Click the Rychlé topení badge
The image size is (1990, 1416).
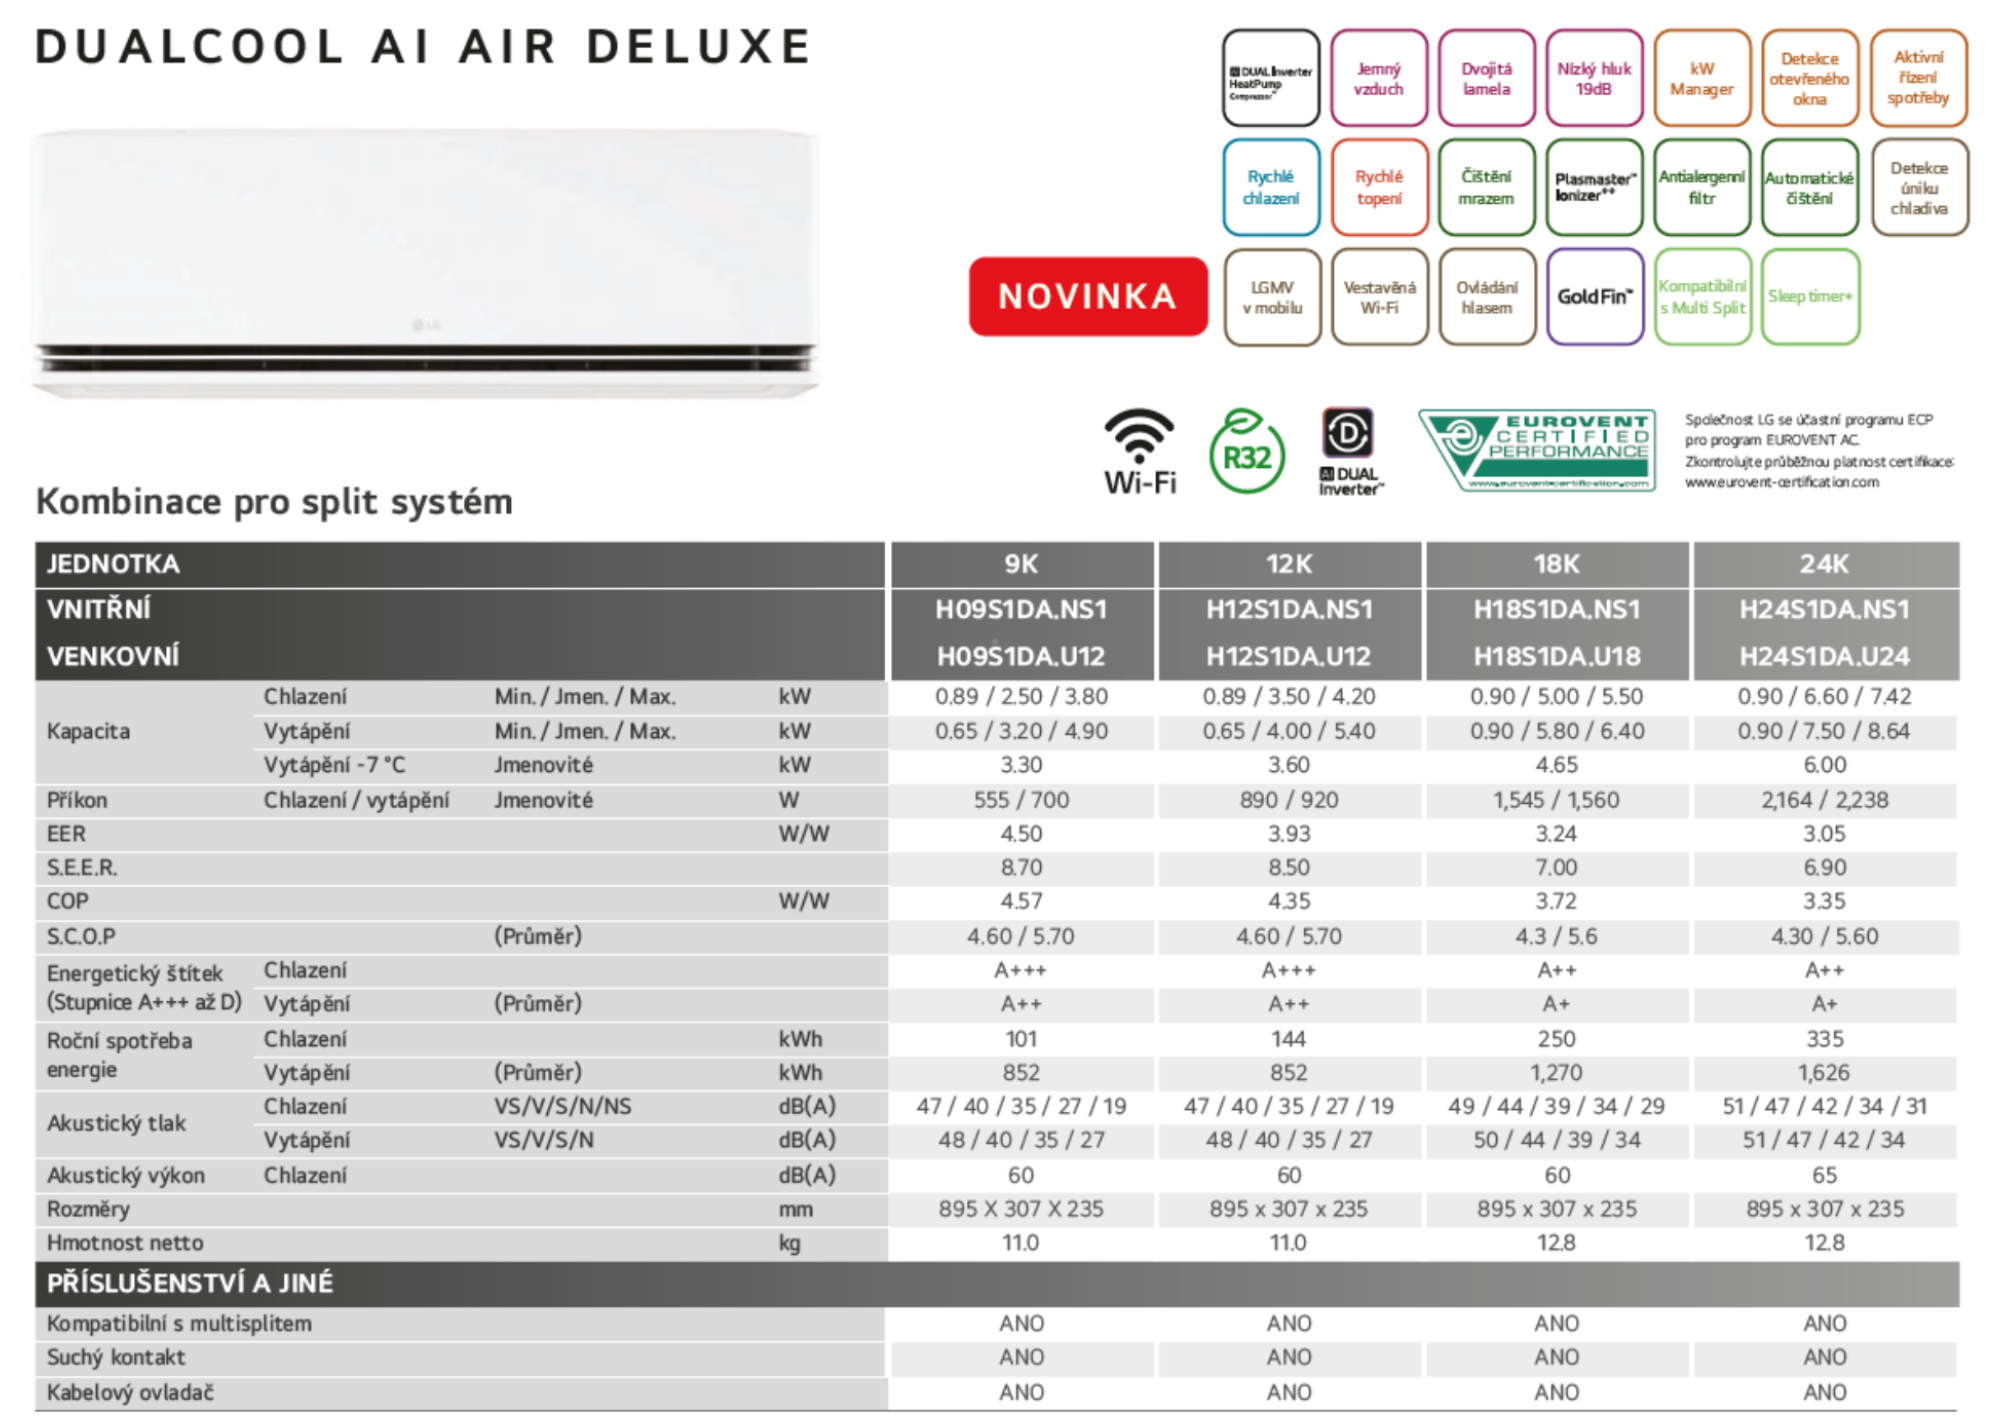(1378, 187)
